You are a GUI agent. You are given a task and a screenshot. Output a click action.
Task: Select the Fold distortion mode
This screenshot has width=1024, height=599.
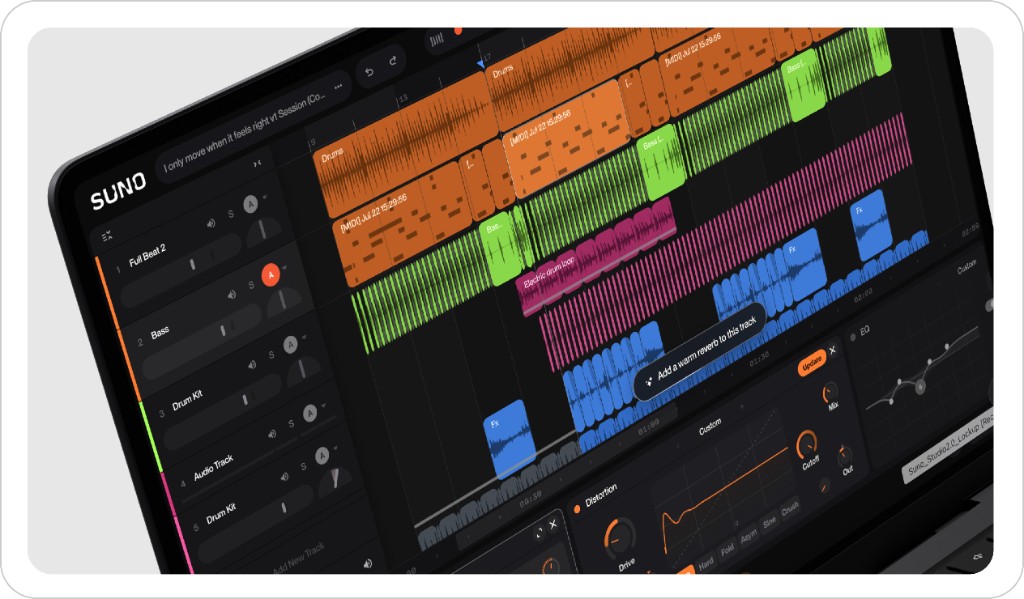[728, 549]
